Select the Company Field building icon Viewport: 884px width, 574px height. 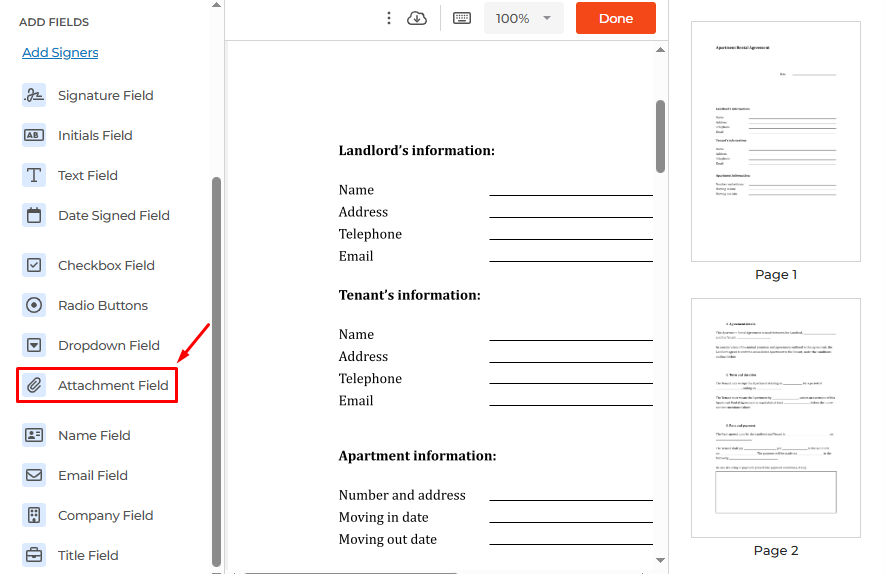click(x=34, y=515)
